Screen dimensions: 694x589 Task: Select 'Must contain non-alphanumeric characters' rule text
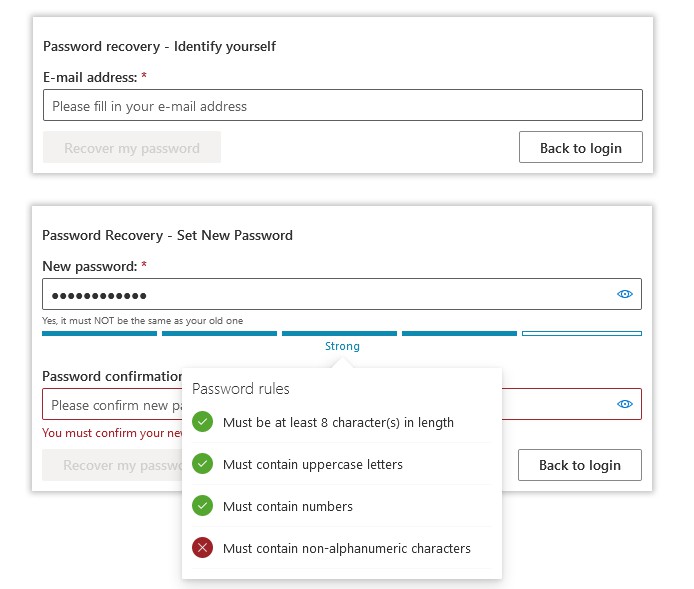346,548
